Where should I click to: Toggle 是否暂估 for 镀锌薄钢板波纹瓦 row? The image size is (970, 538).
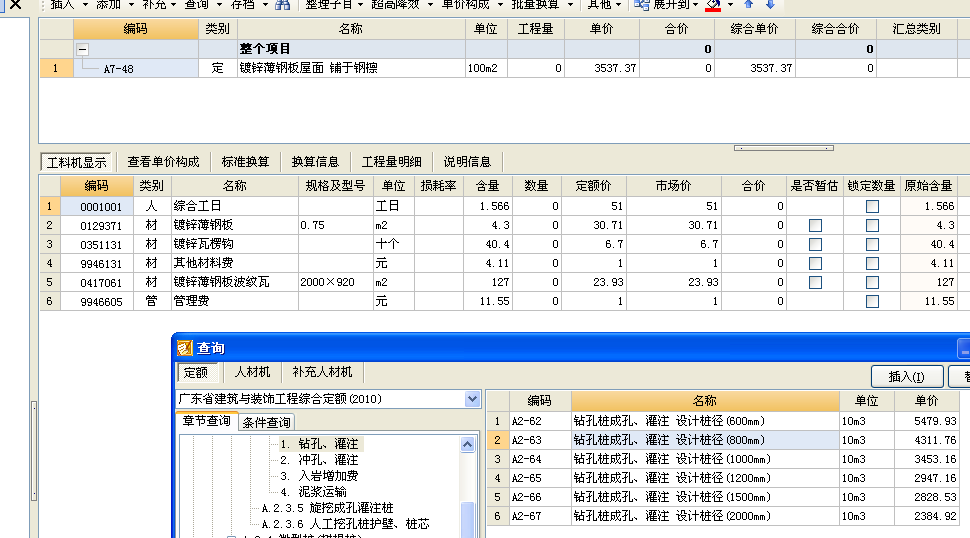[815, 283]
